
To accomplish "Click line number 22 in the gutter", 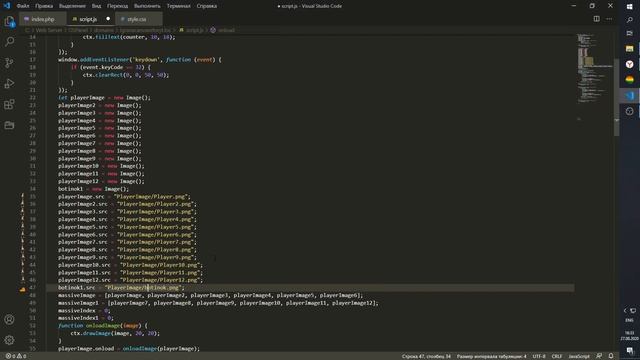I will (x=32, y=98).
